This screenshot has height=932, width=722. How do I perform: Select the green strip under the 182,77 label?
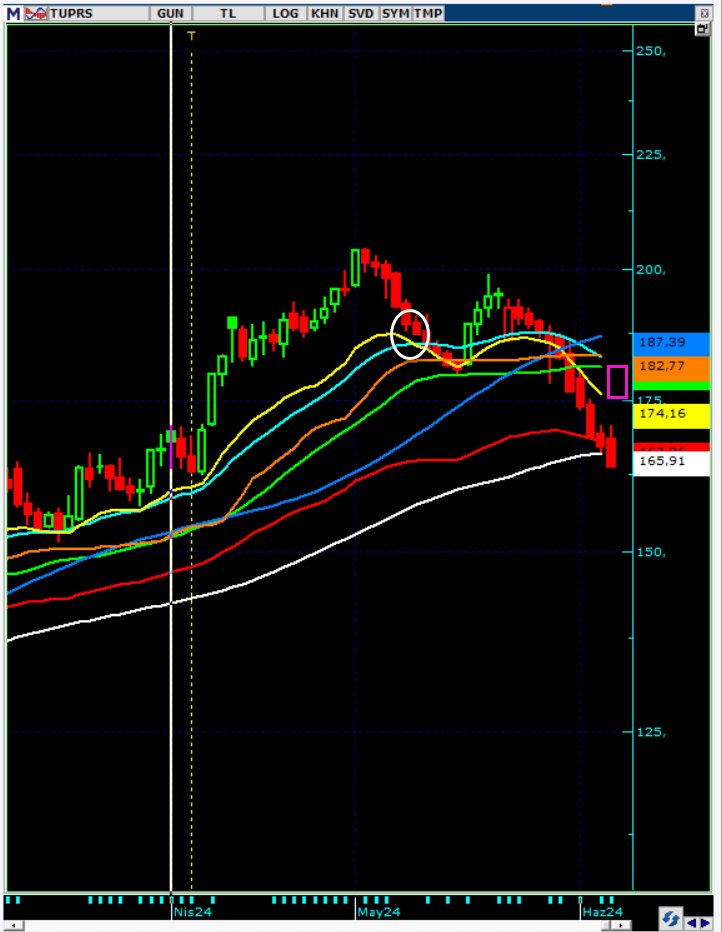click(671, 386)
